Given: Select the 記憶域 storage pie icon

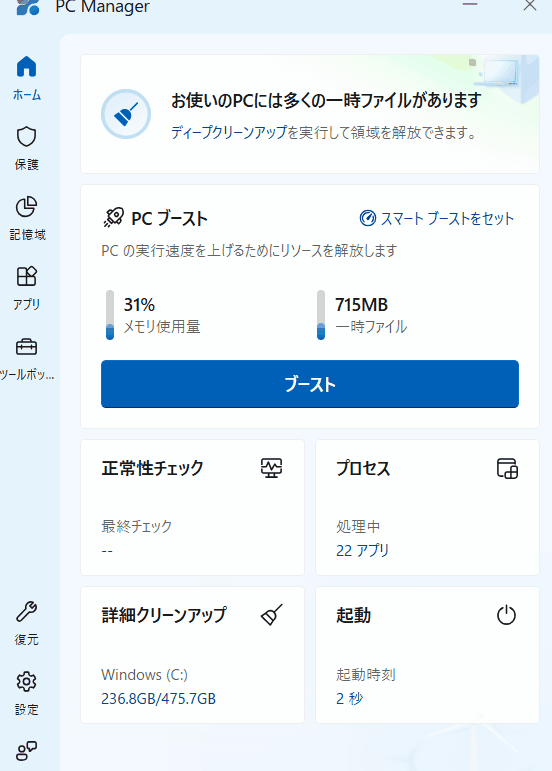Looking at the screenshot, I should (27, 207).
